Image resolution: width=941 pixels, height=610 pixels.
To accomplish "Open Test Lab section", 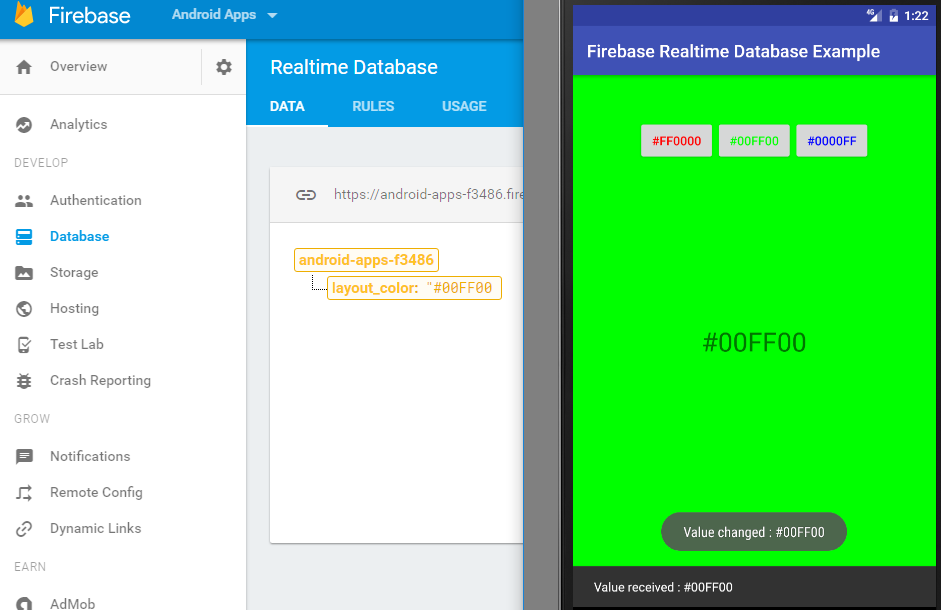I will [x=77, y=344].
